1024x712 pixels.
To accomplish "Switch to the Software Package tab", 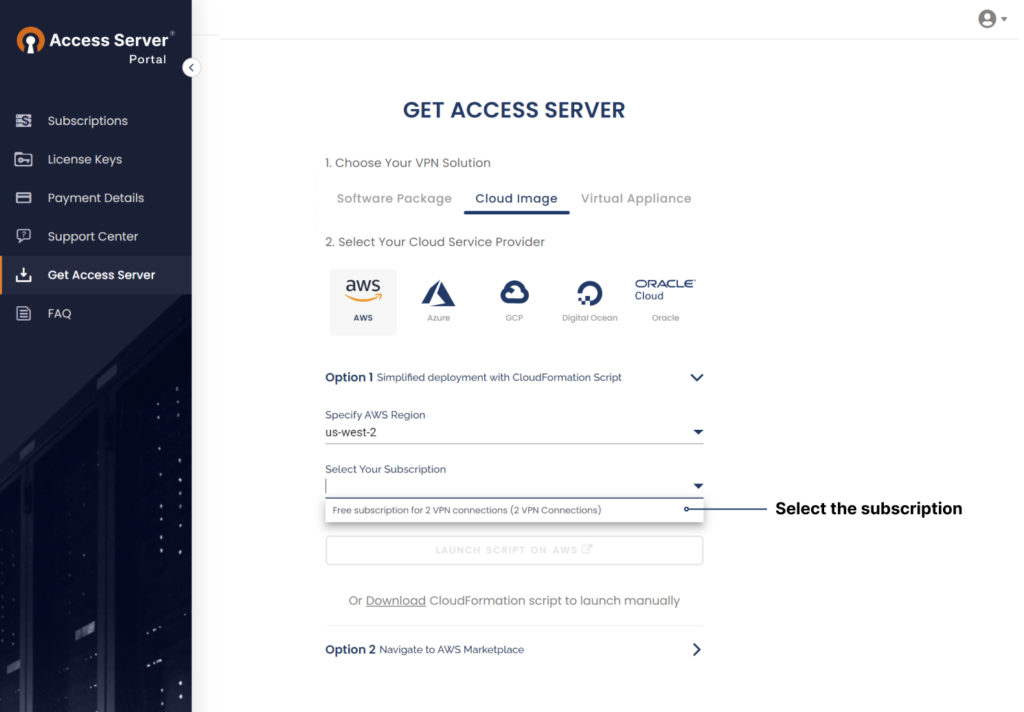I will click(x=394, y=199).
